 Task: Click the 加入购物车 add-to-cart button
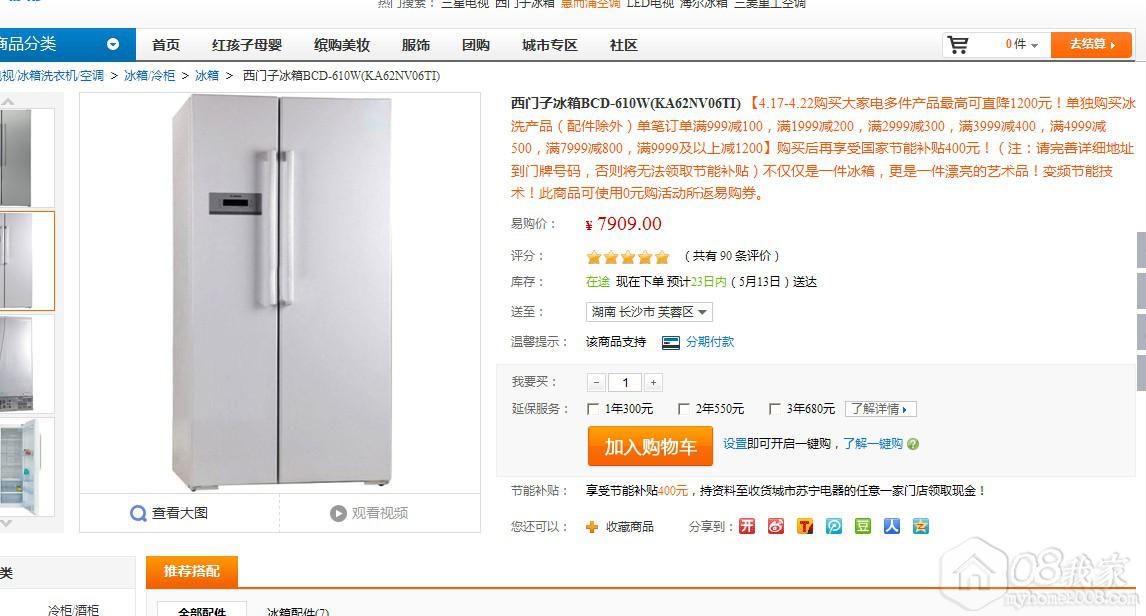pos(650,446)
